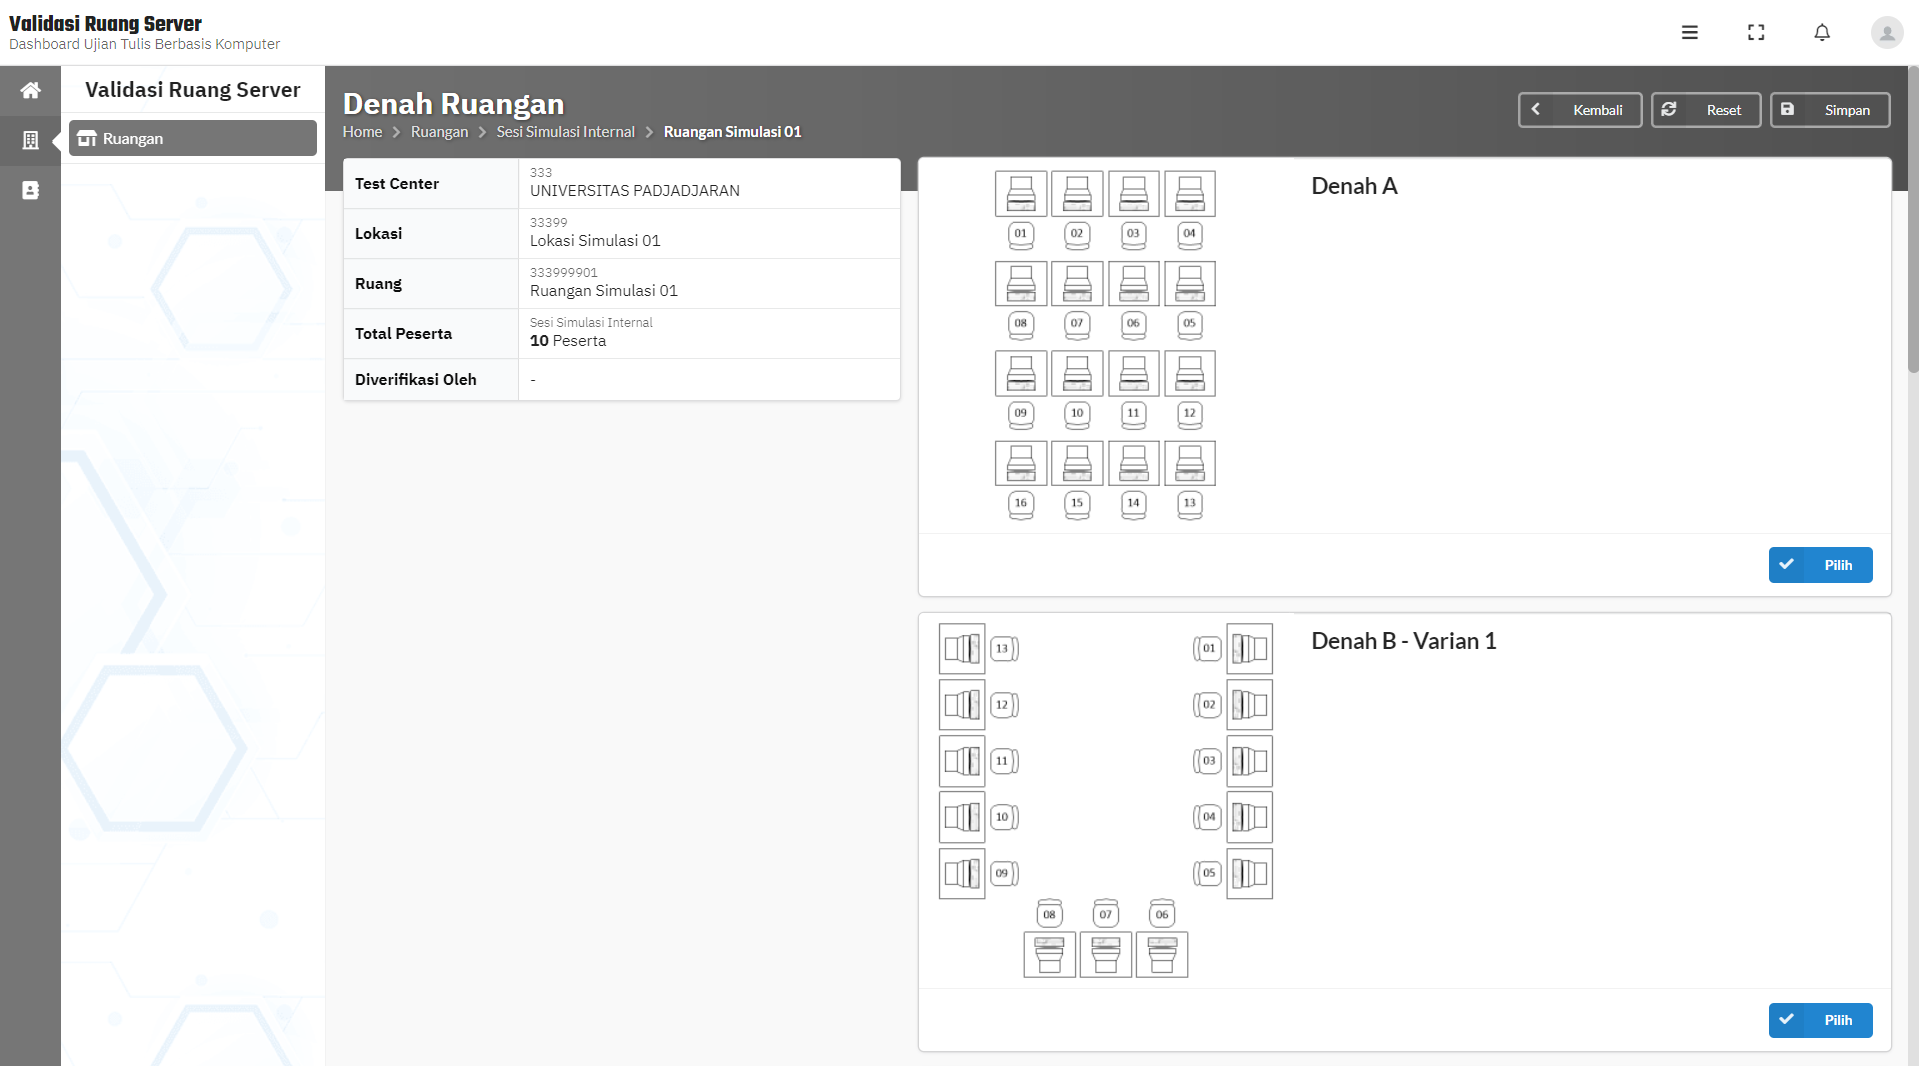Open the contact card icon in sidebar
Viewport: 1919px width, 1066px height.
31,190
